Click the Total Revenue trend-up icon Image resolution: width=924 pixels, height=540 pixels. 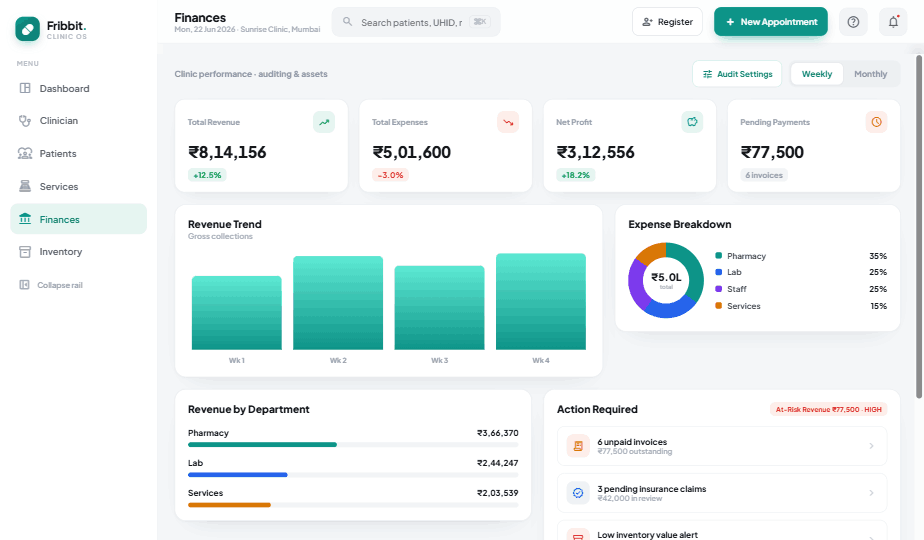(324, 122)
